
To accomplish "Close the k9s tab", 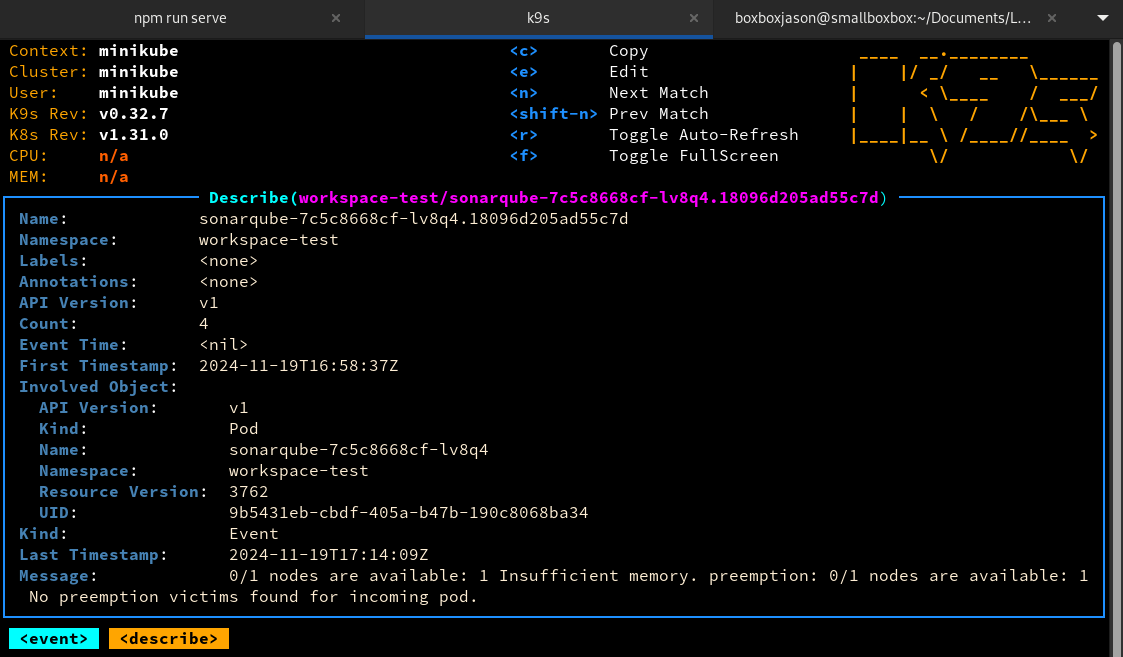I will pyautogui.click(x=693, y=19).
